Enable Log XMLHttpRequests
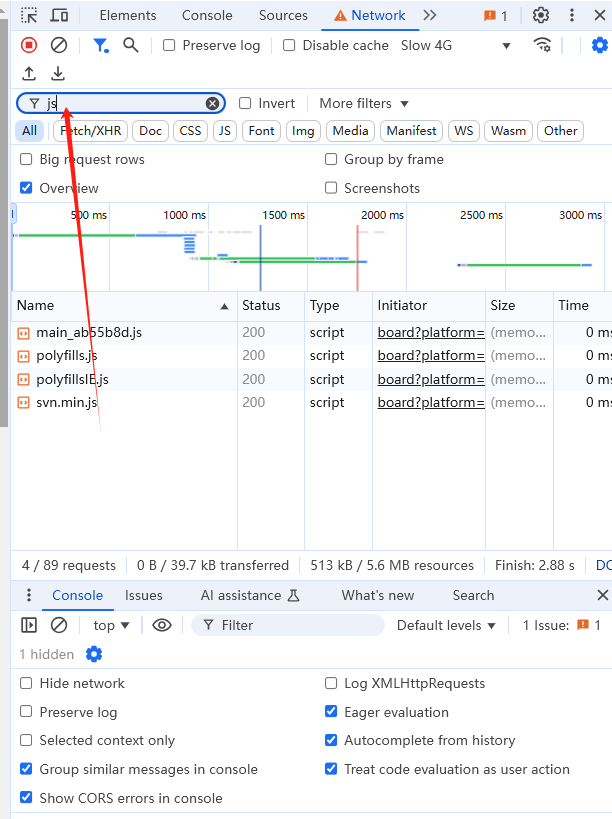The height and width of the screenshot is (819, 612). click(331, 683)
